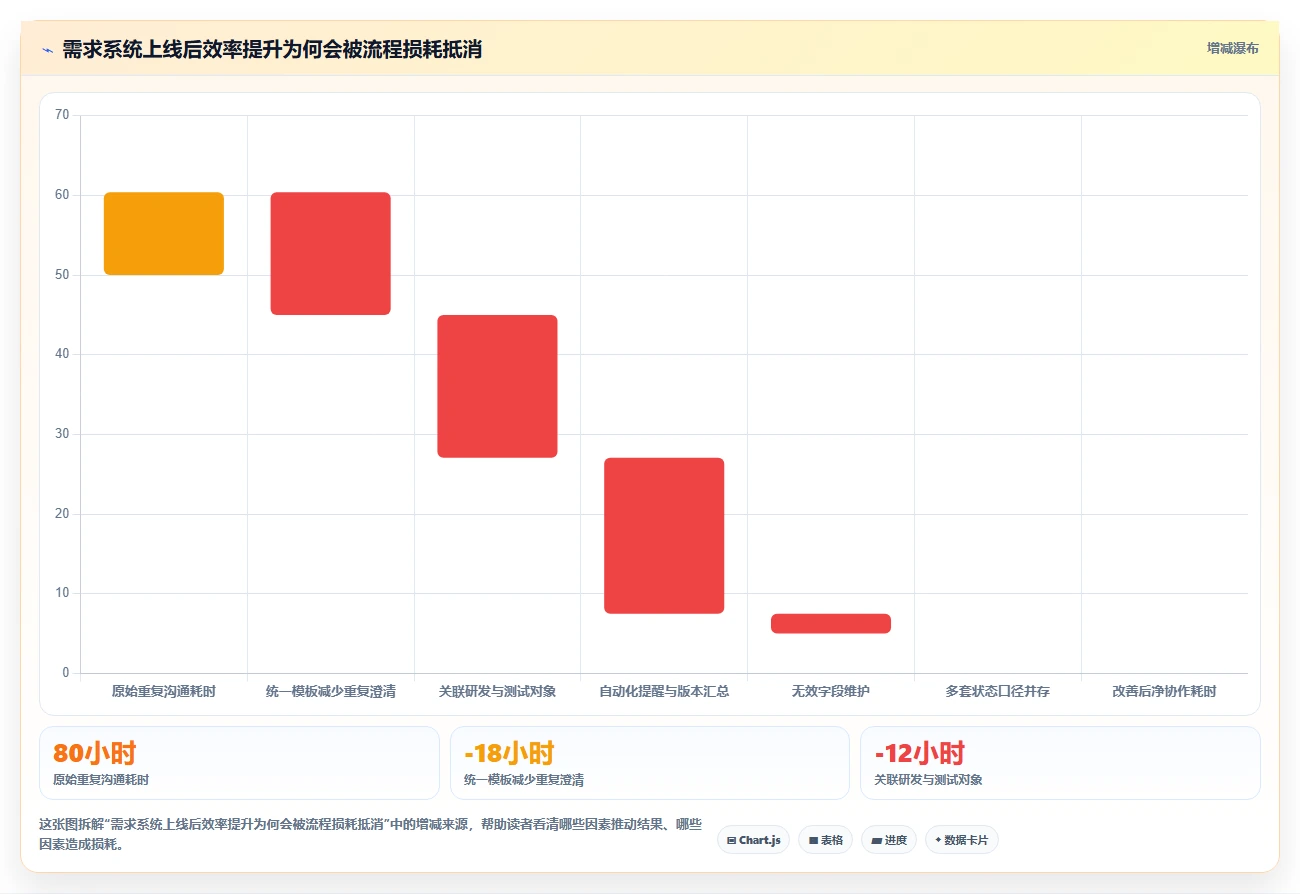
Task: Open the 数据卡片 chip
Action: pos(961,840)
